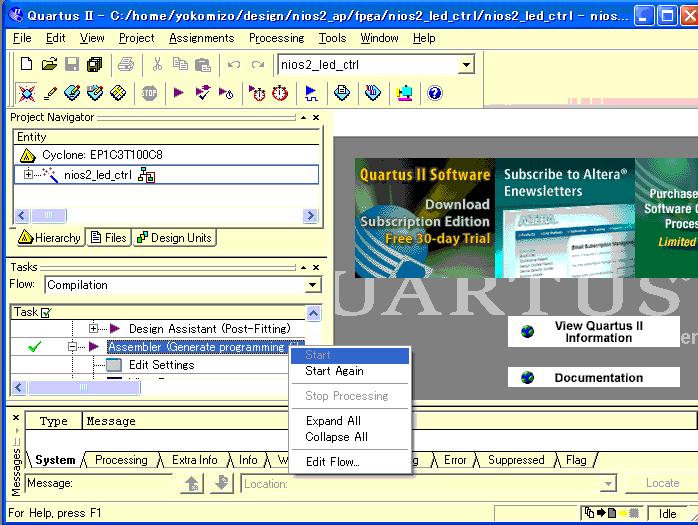Viewport: 698px width, 525px height.
Task: Click the Stop Processing stop-sign icon
Action: (149, 93)
